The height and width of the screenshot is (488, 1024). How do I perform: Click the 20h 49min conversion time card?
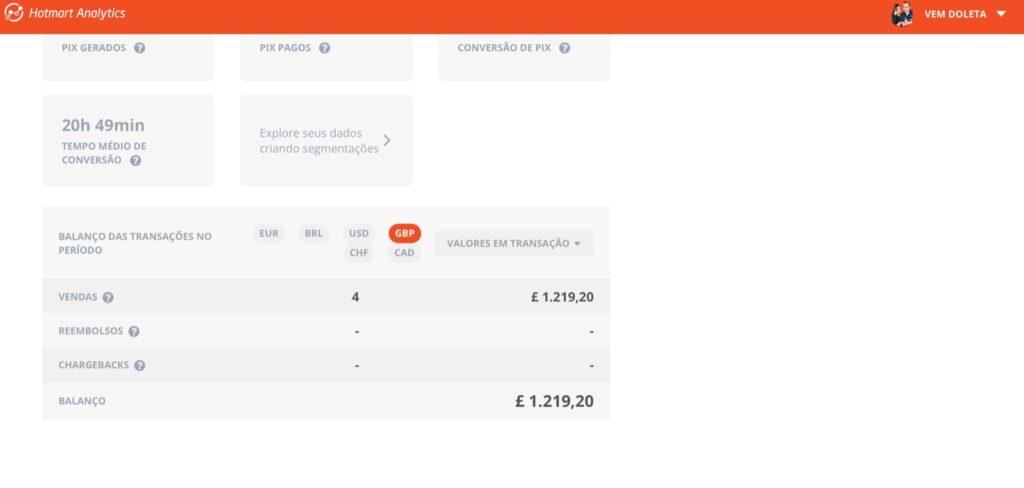point(128,140)
